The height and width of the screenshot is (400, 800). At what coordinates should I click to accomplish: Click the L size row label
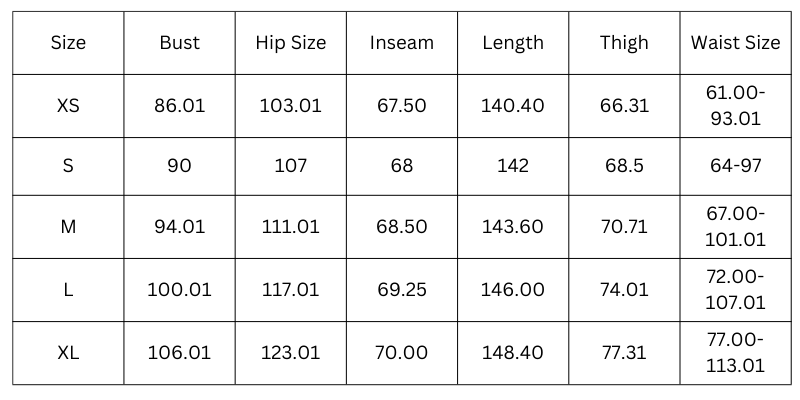[68, 289]
